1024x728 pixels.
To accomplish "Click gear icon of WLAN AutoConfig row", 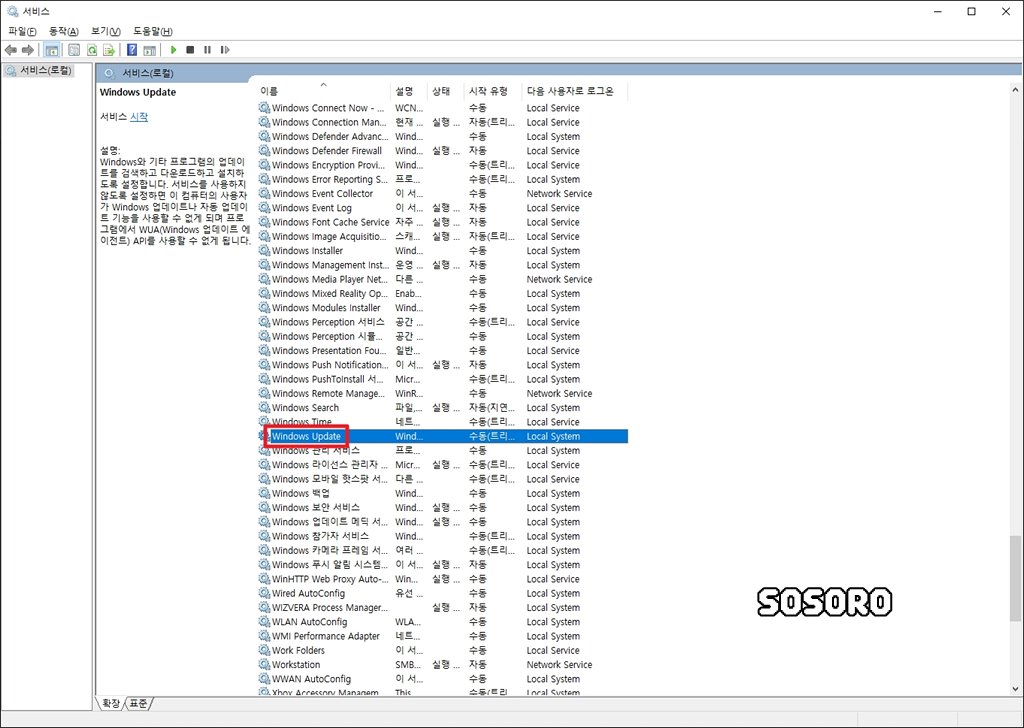I will (264, 622).
